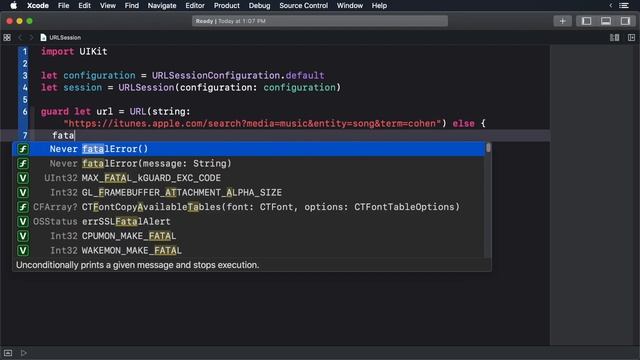
Task: Click line number 4 in gutter
Action: (x=24, y=87)
